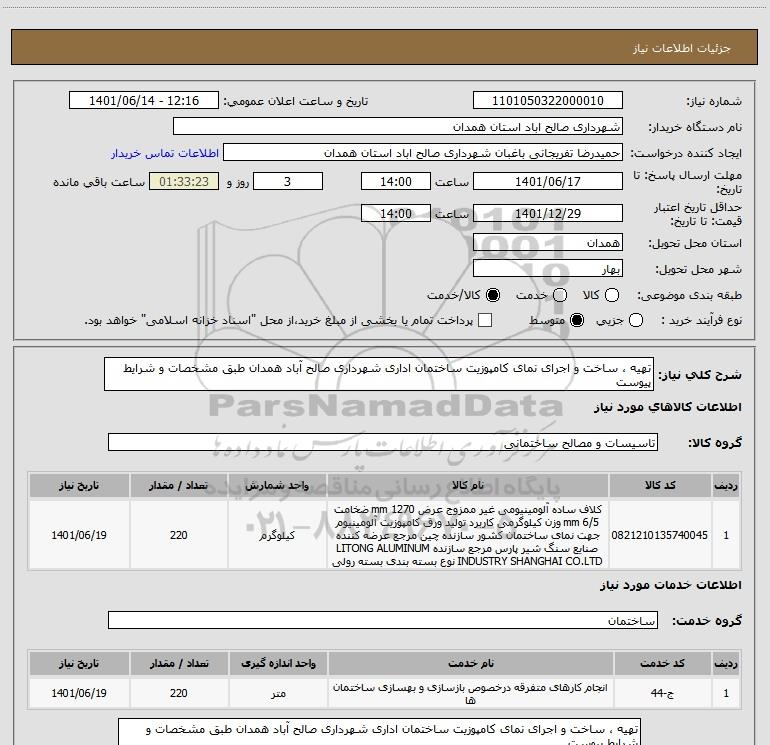Click quantity 220 in the goods table
Screen dimensions: 770x745
click(x=179, y=535)
